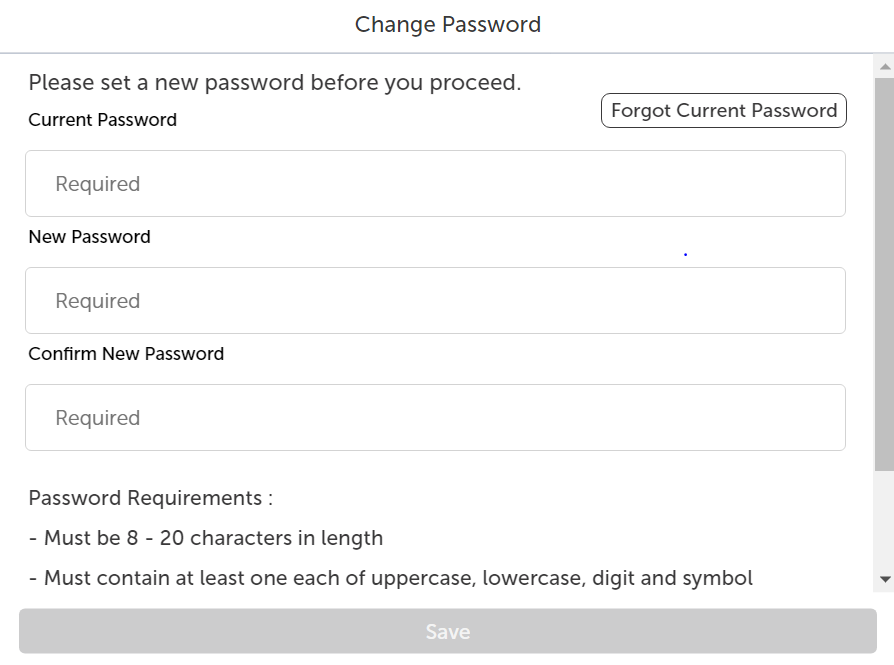894x665 pixels.
Task: Click the Required placeholder in New Password
Action: coord(97,300)
